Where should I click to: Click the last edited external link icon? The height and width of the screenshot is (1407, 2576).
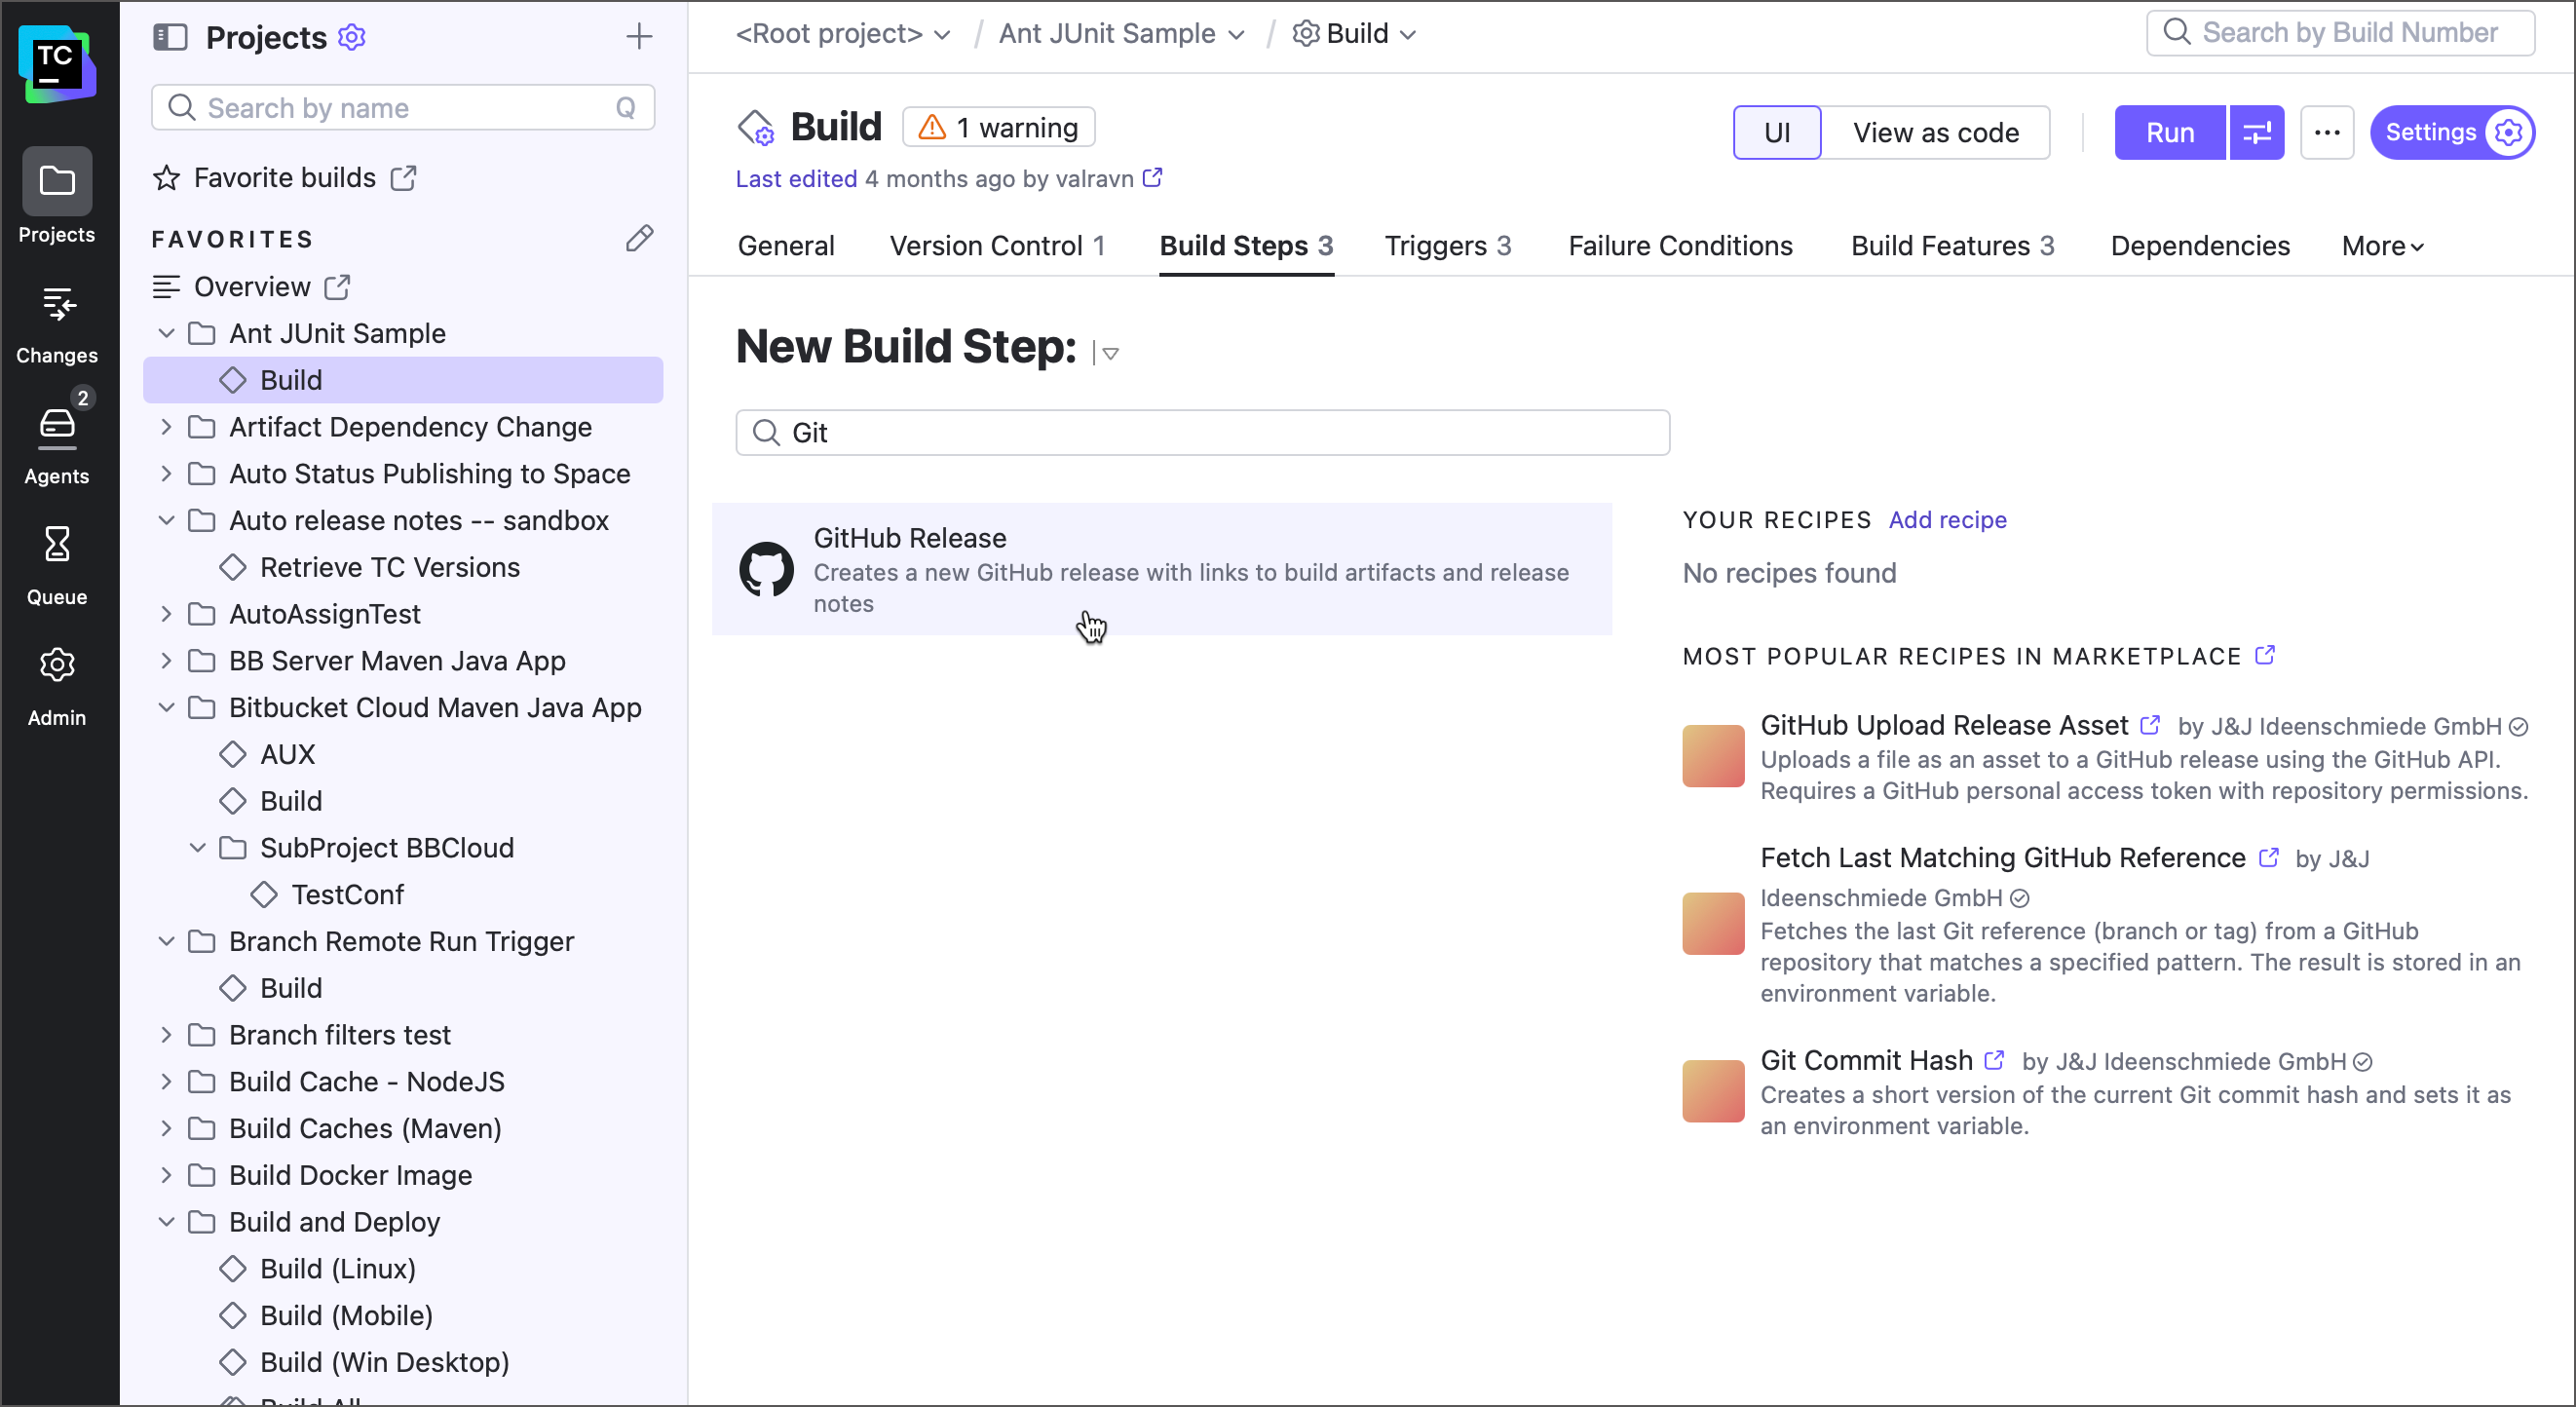coord(1152,178)
